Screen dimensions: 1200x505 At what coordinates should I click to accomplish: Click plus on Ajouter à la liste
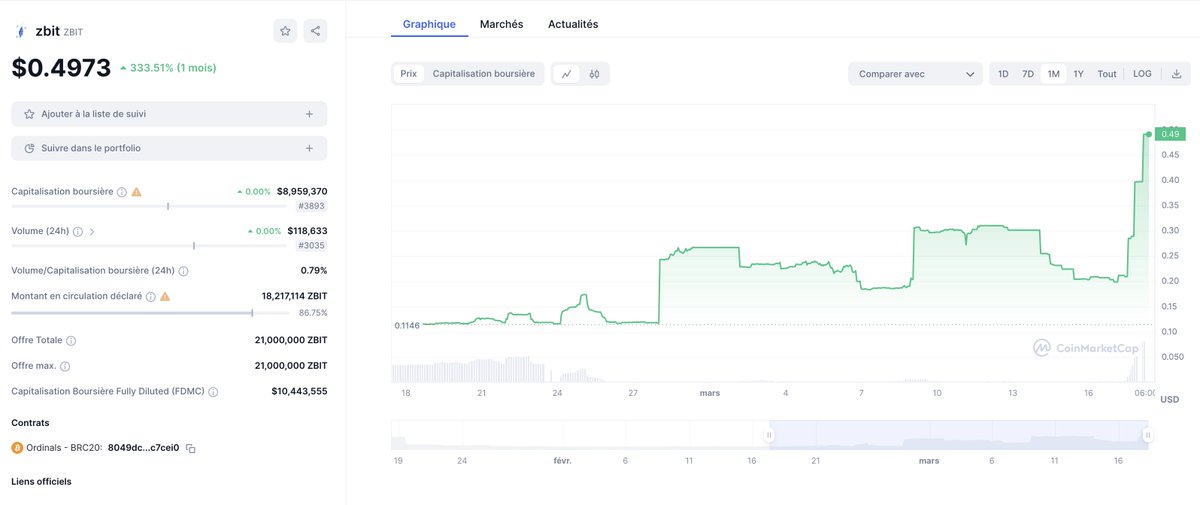(x=309, y=114)
